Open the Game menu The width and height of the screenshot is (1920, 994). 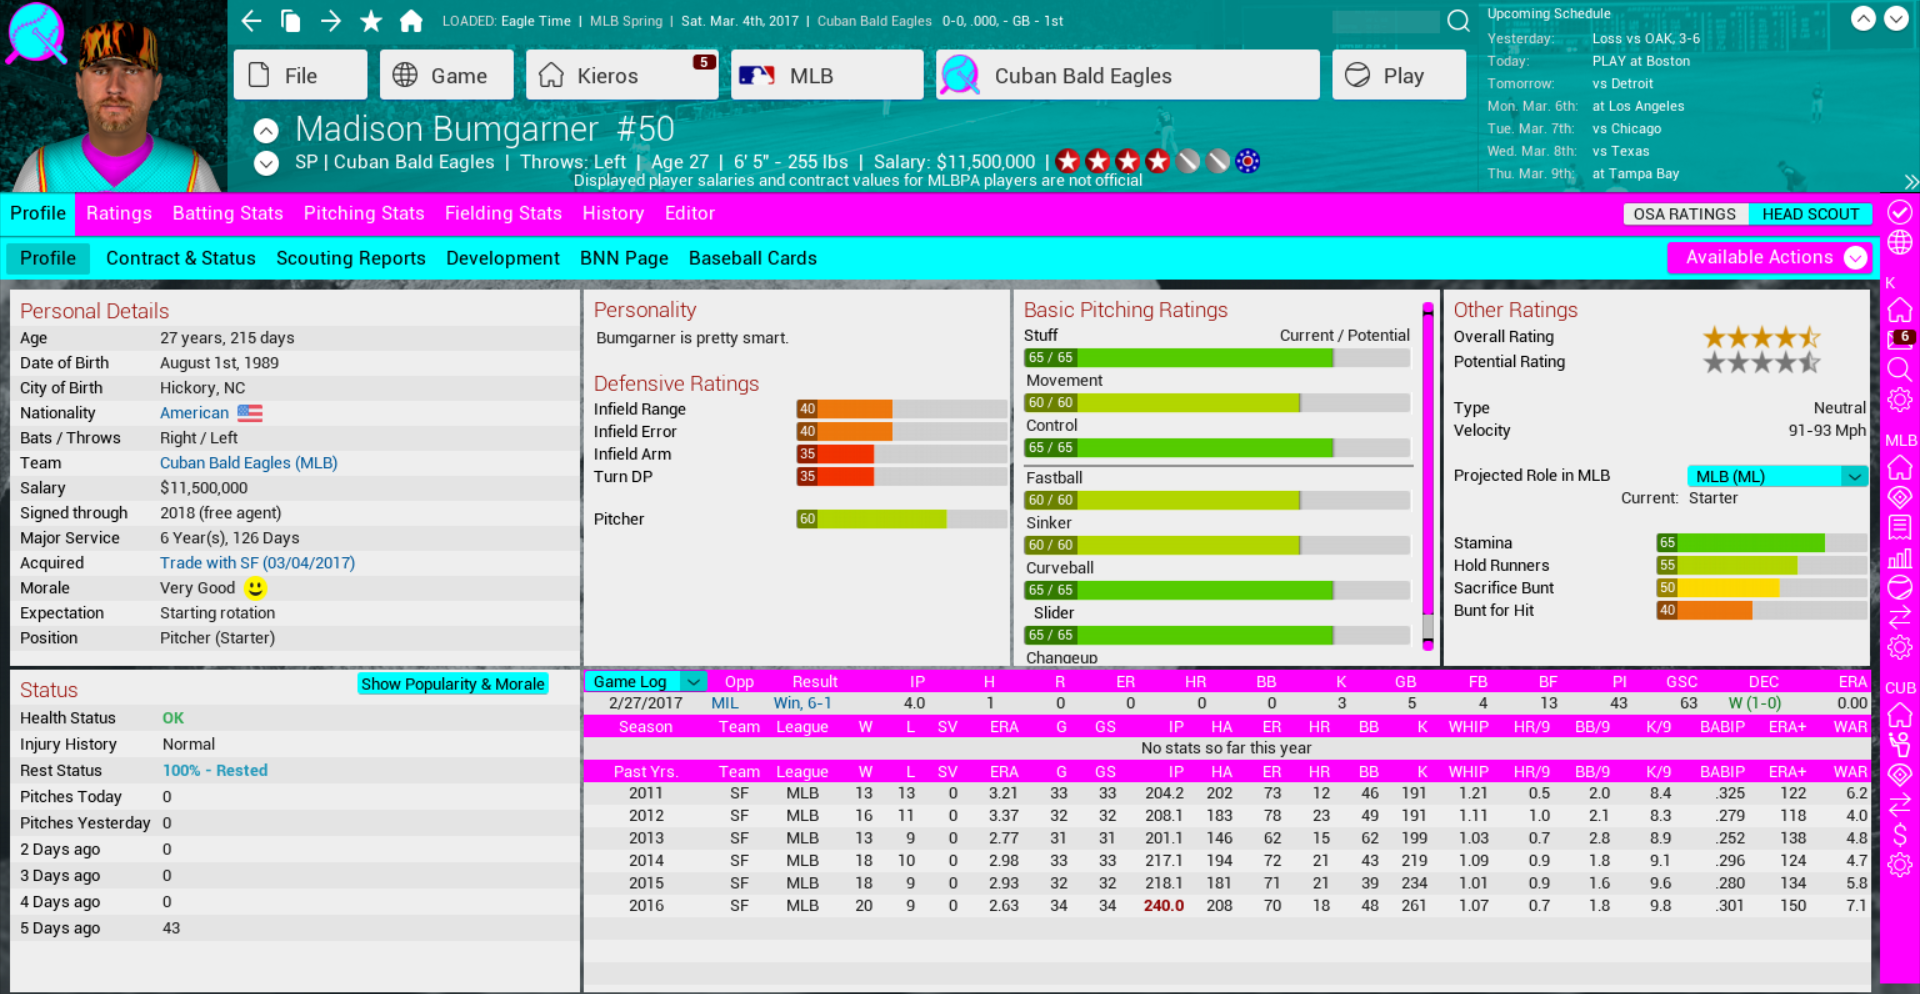pyautogui.click(x=446, y=75)
